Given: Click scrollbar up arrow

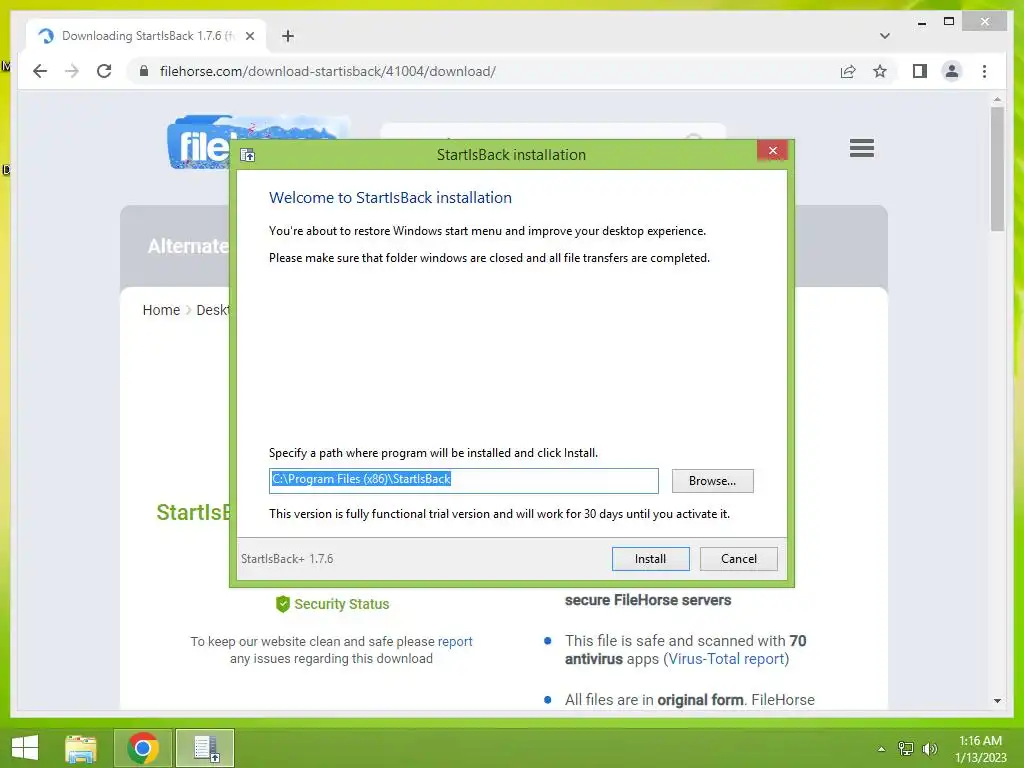Looking at the screenshot, I should click(997, 99).
